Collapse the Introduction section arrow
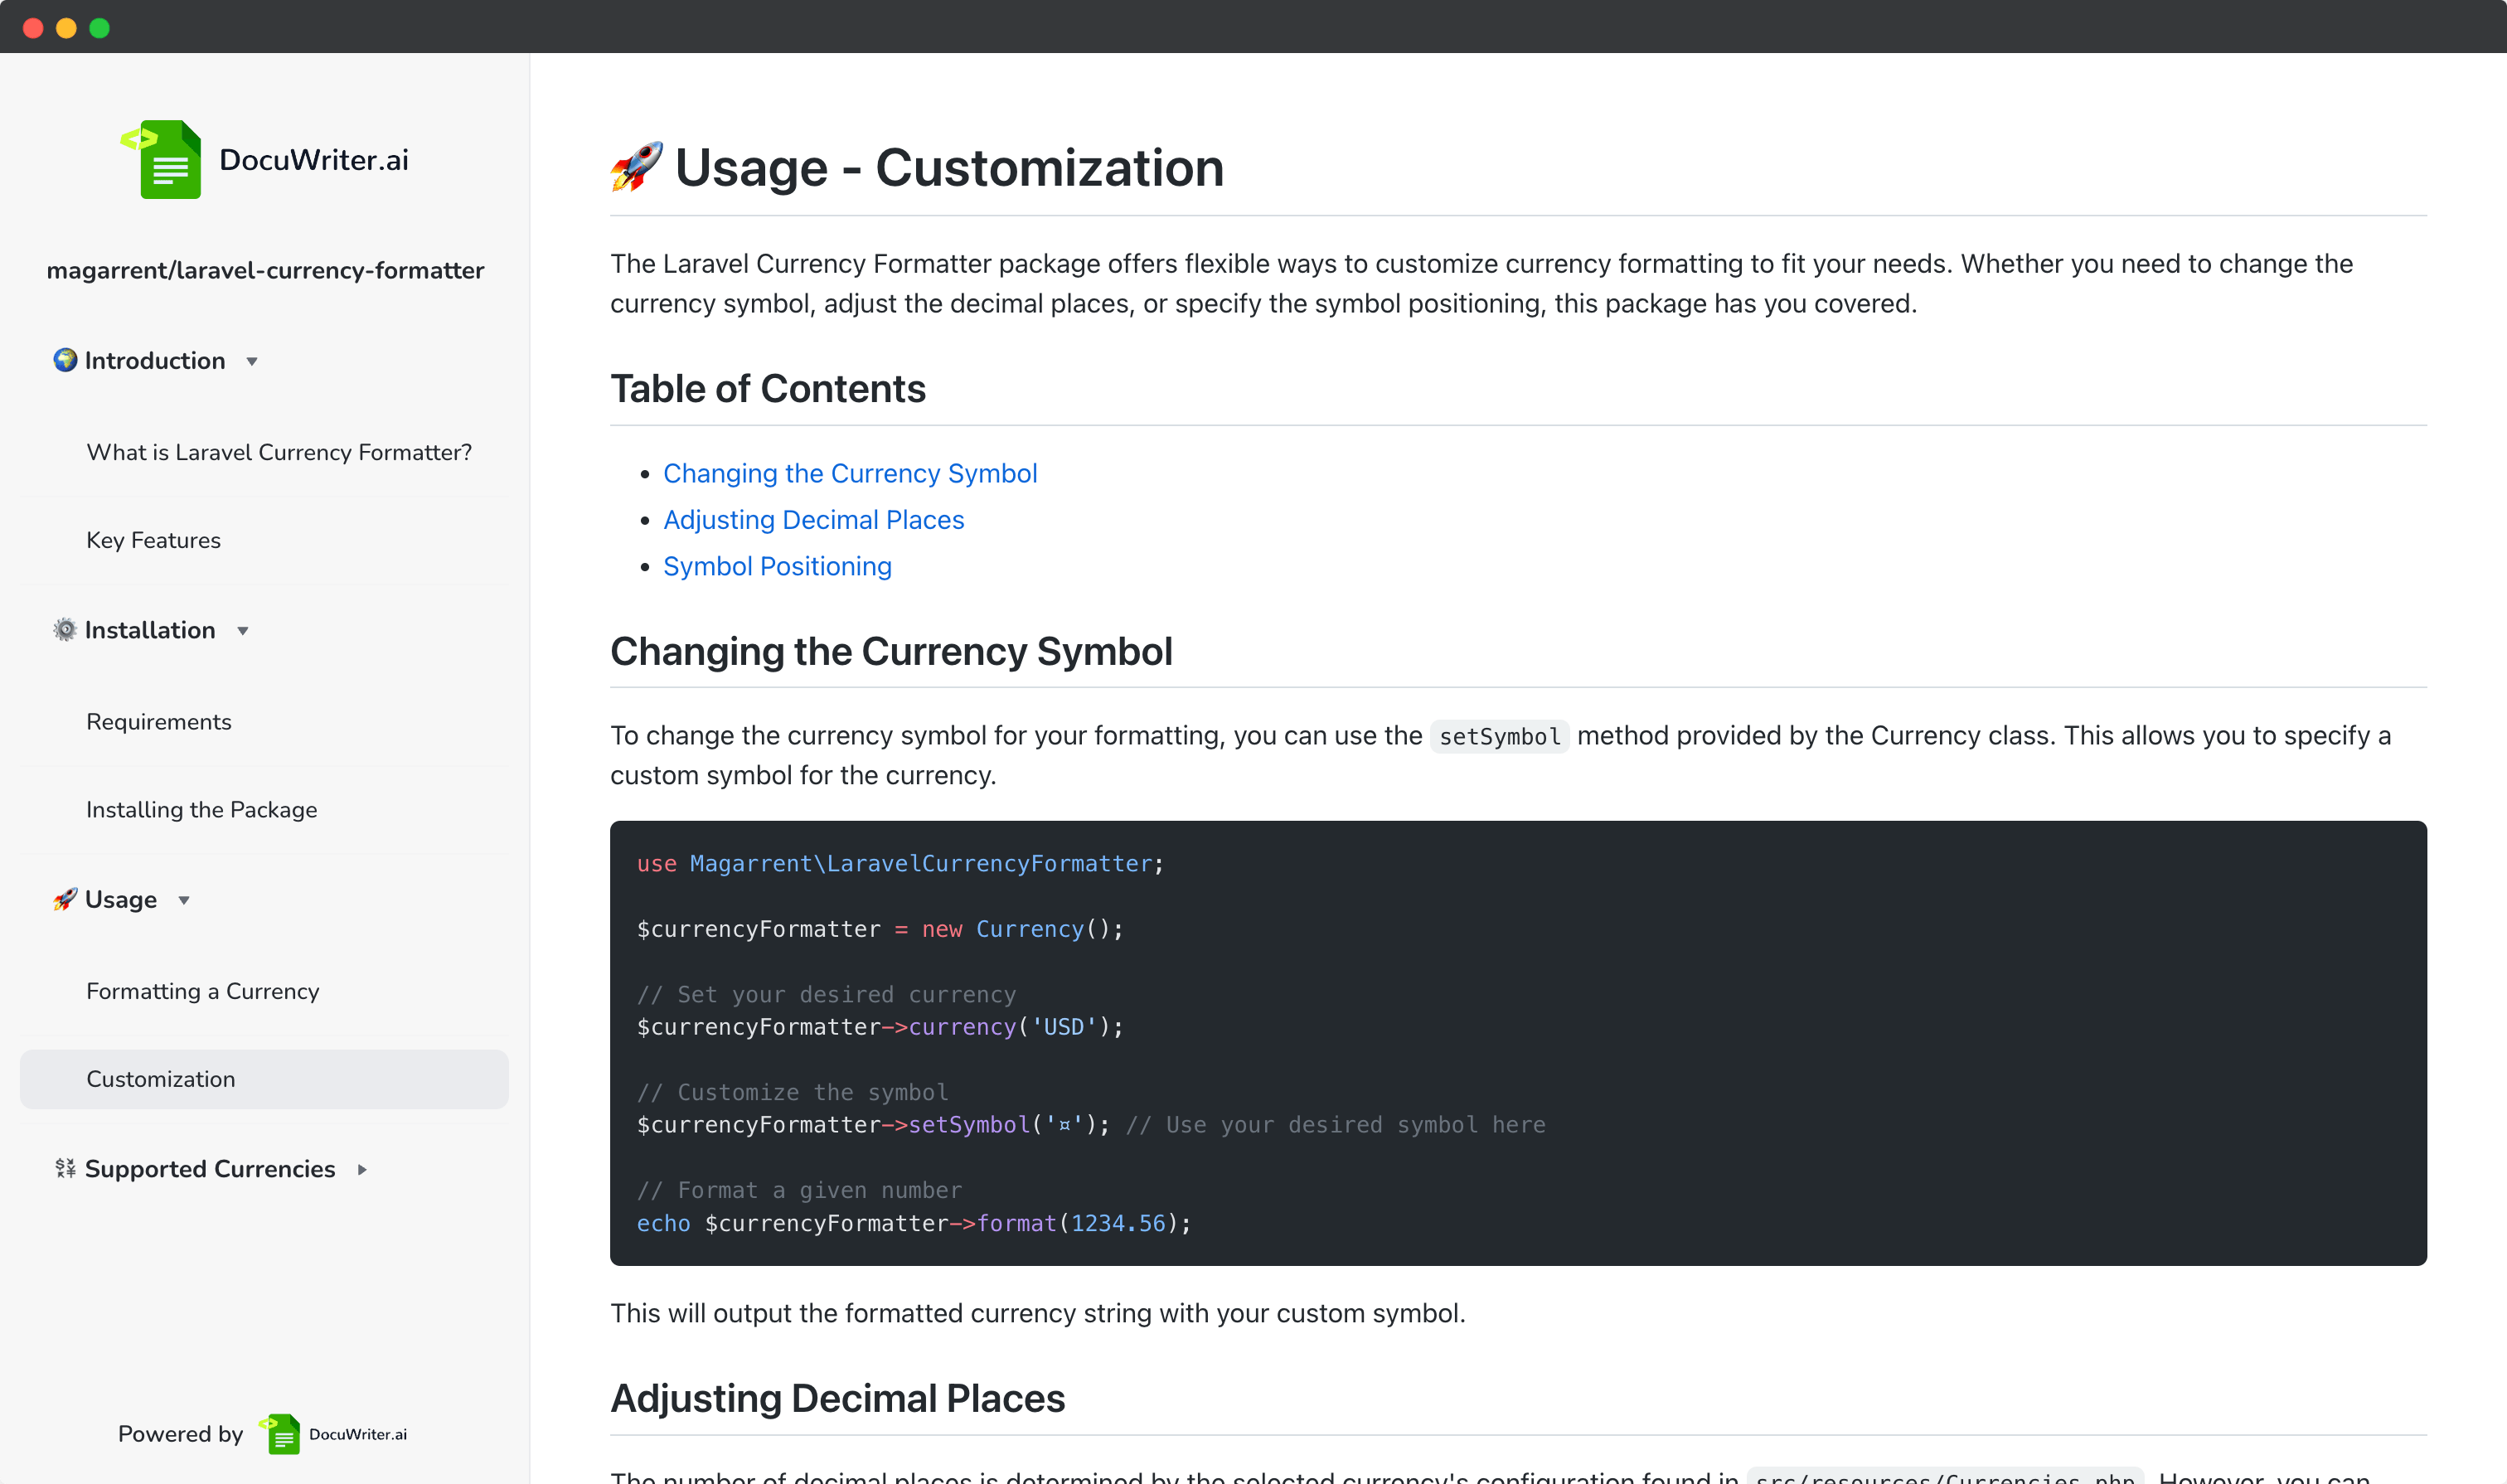Viewport: 2507px width, 1484px height. 252,361
